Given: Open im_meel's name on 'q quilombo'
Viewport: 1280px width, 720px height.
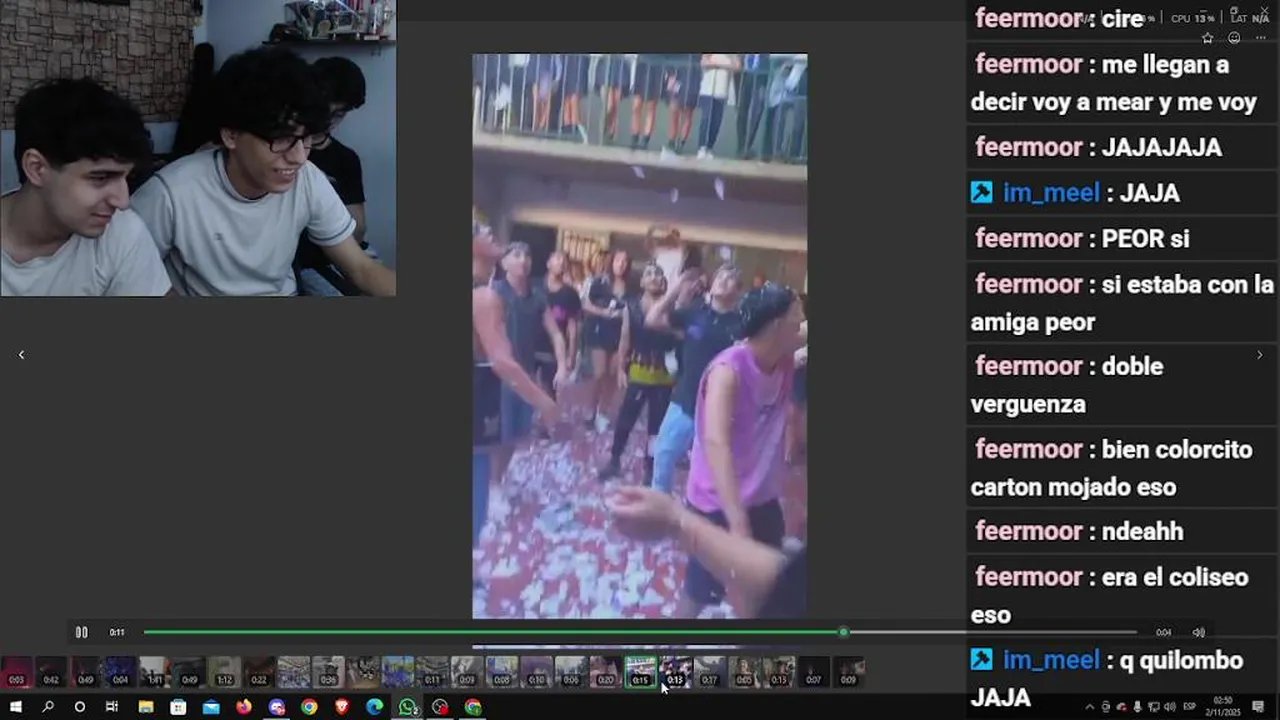Looking at the screenshot, I should (1051, 661).
